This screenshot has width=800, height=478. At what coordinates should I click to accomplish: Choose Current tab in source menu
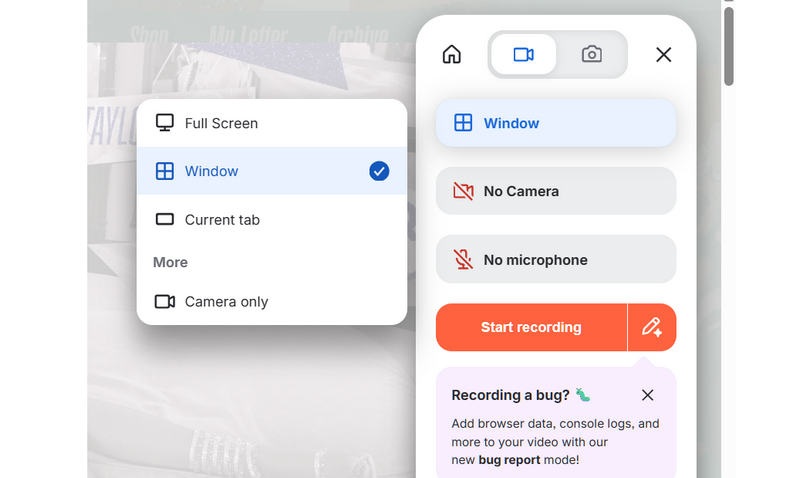(271, 219)
